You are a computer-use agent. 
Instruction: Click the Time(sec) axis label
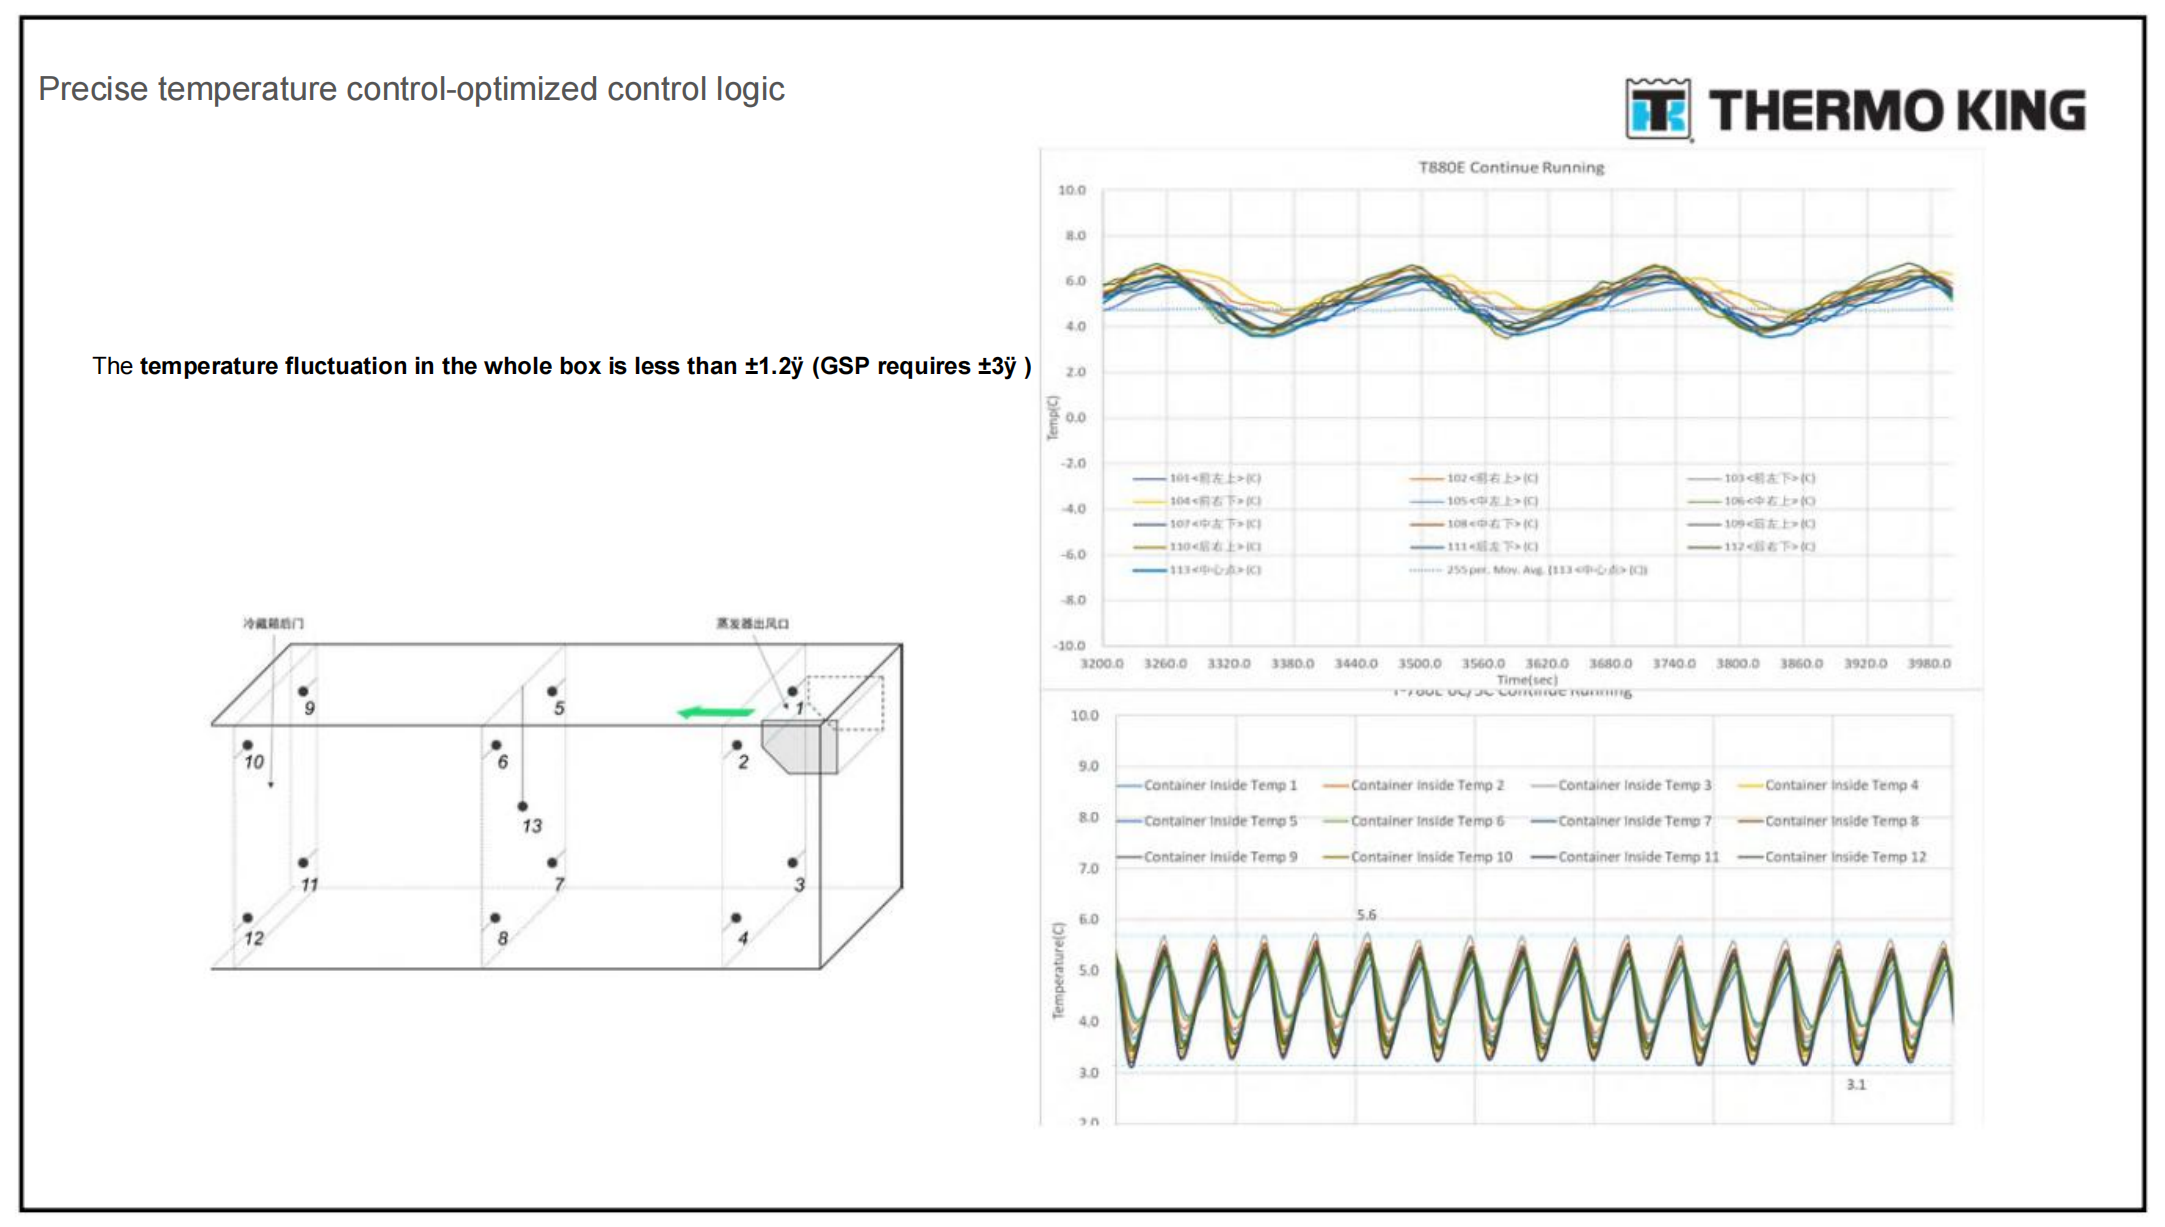pos(1527,680)
